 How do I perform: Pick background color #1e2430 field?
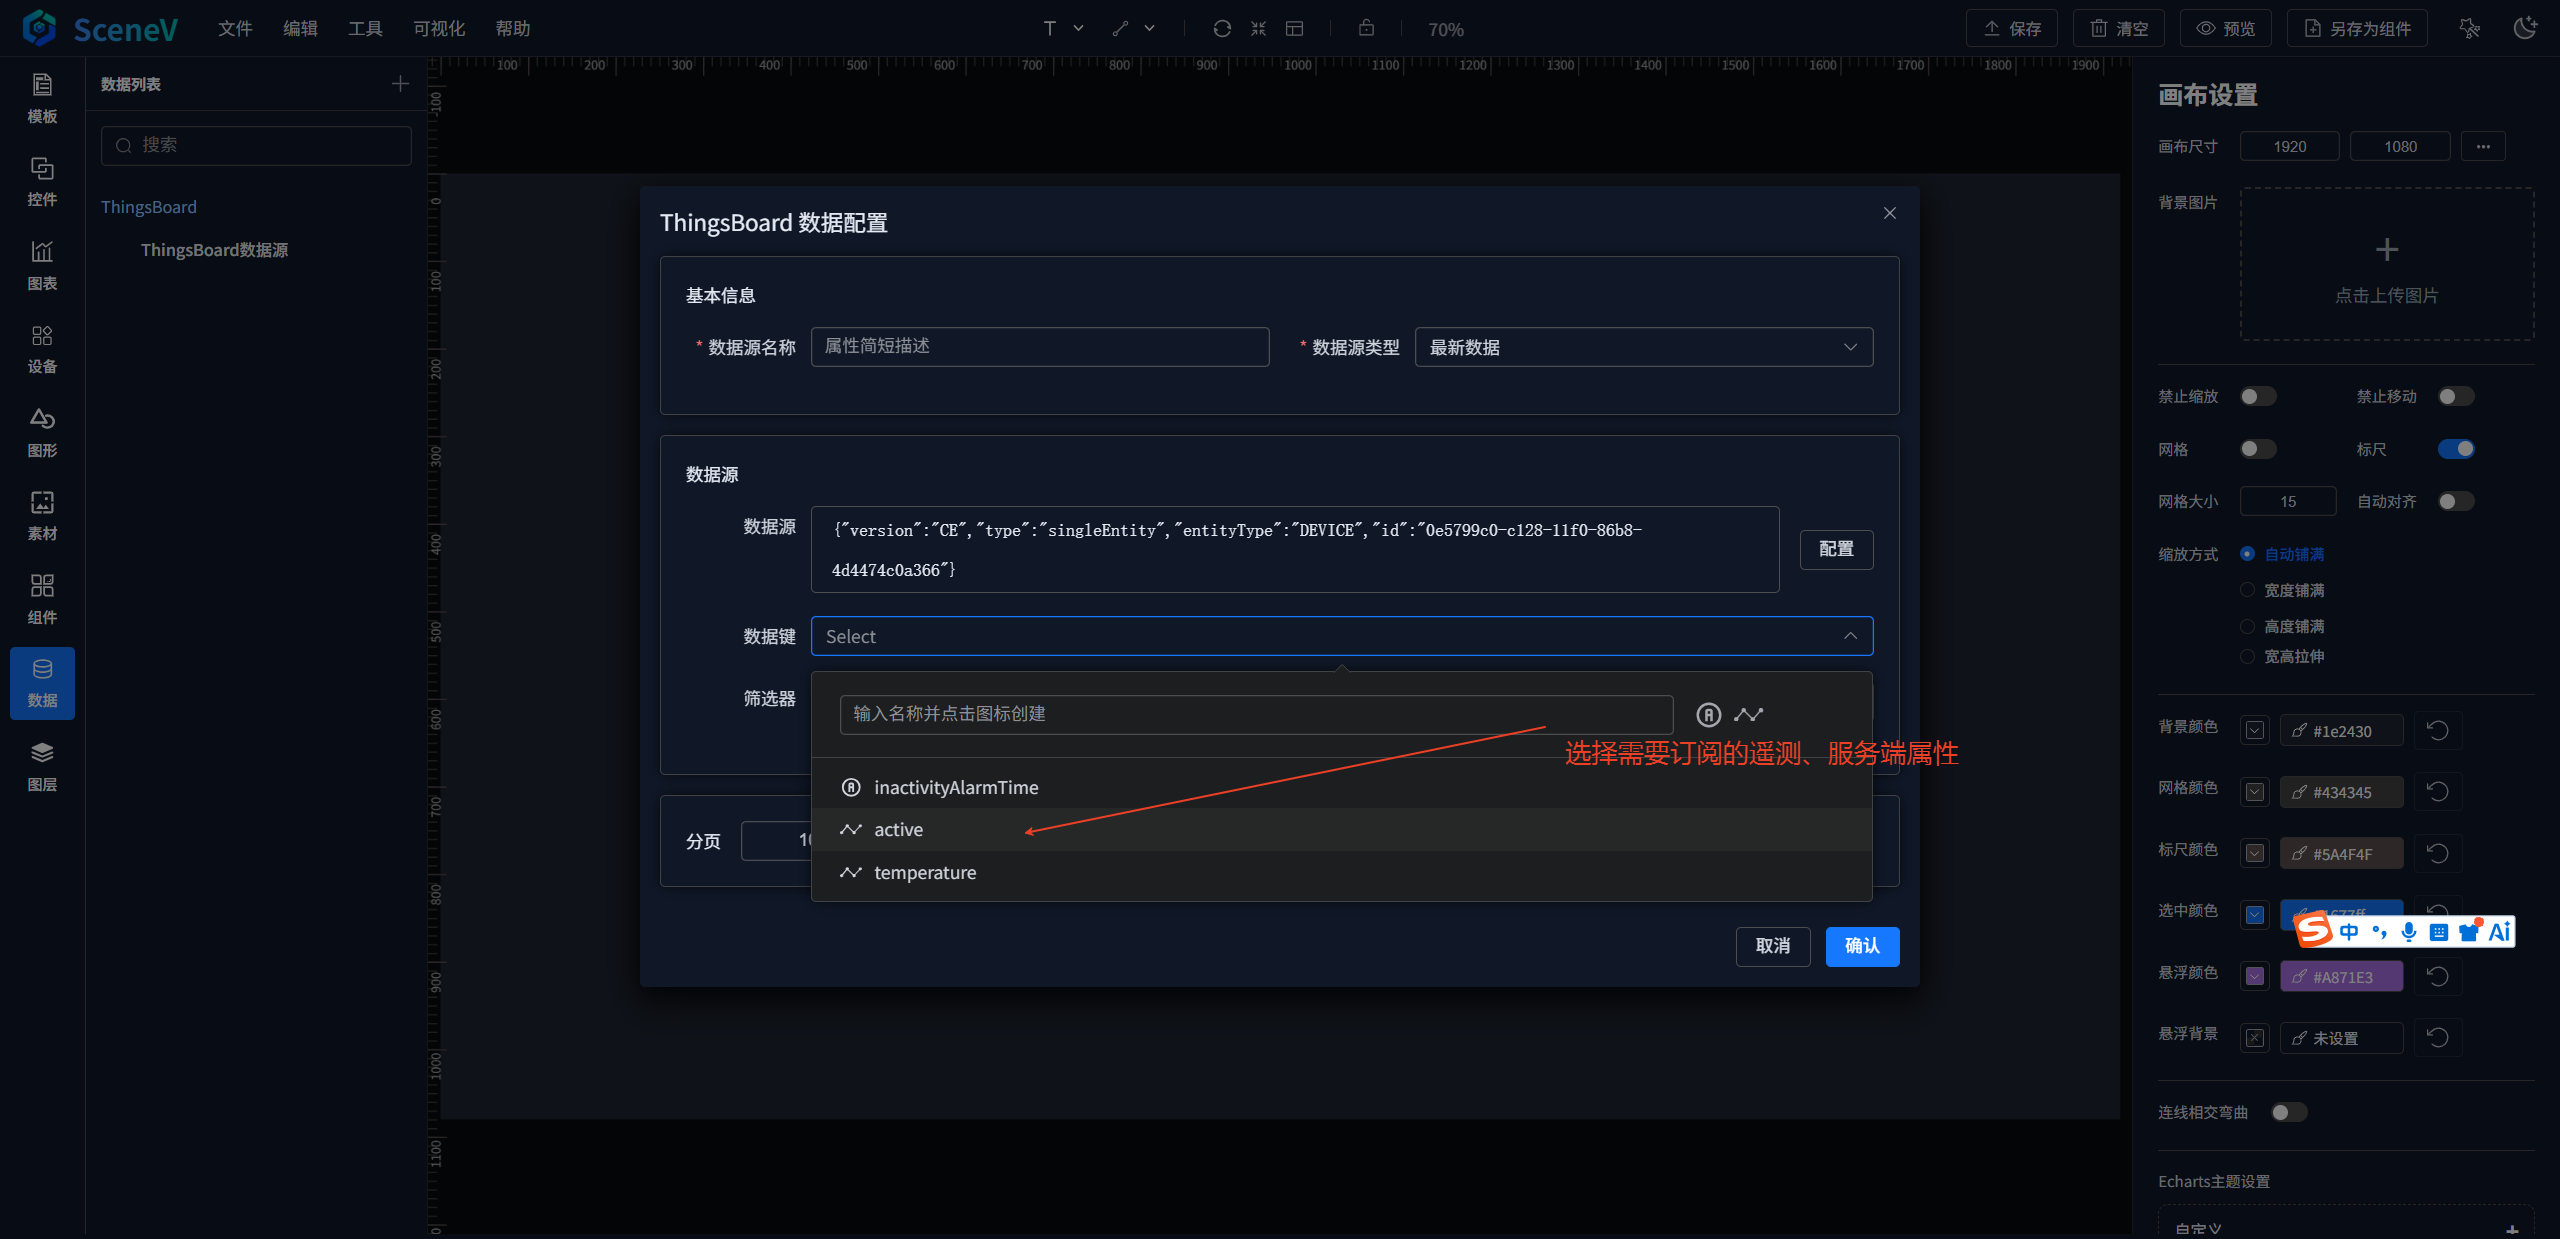tap(2341, 731)
